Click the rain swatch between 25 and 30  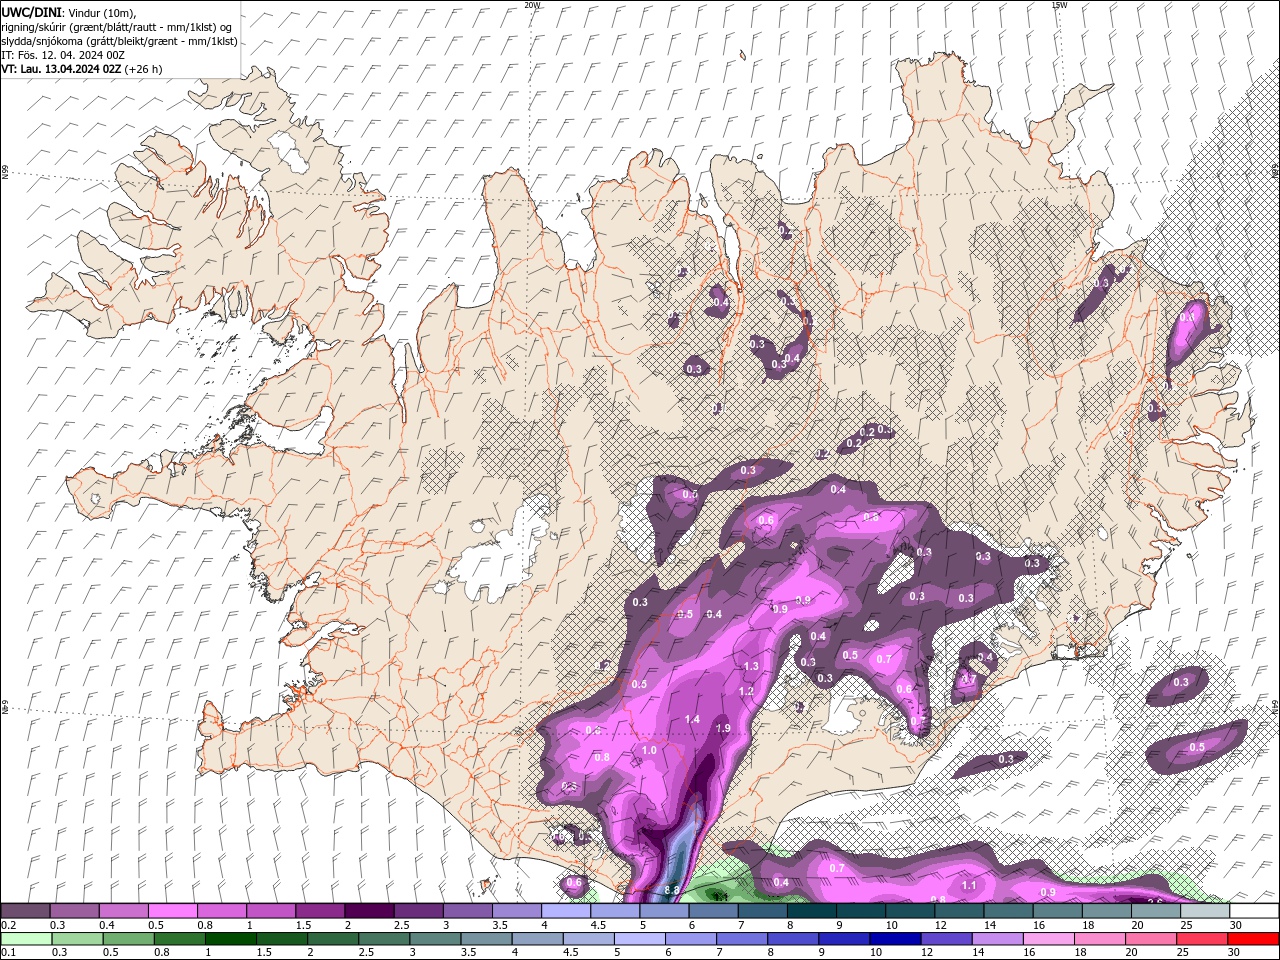1202,939
